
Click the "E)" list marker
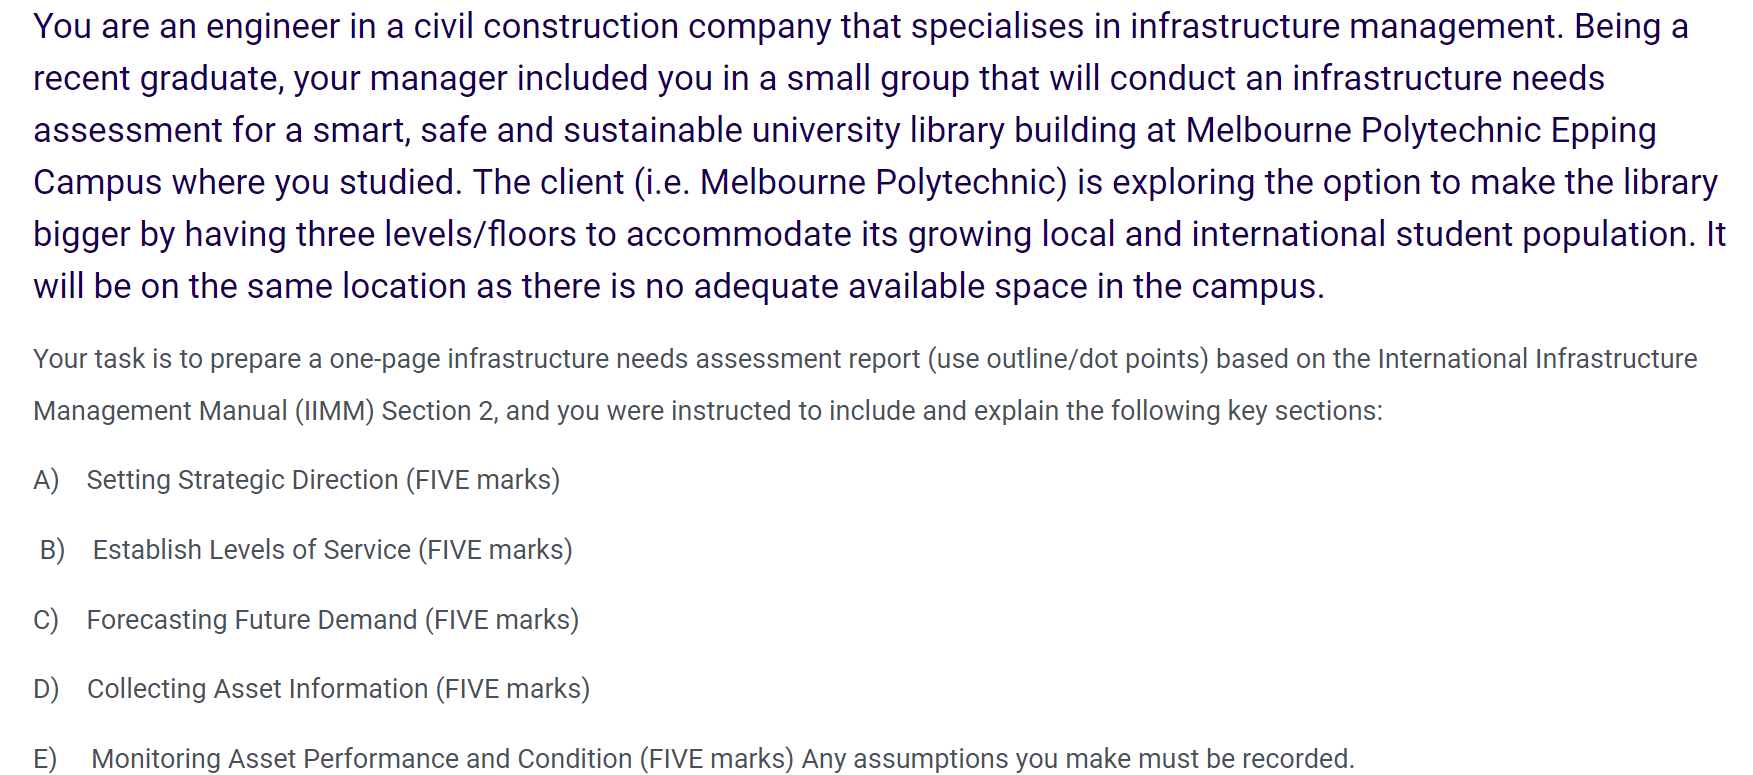(x=45, y=759)
